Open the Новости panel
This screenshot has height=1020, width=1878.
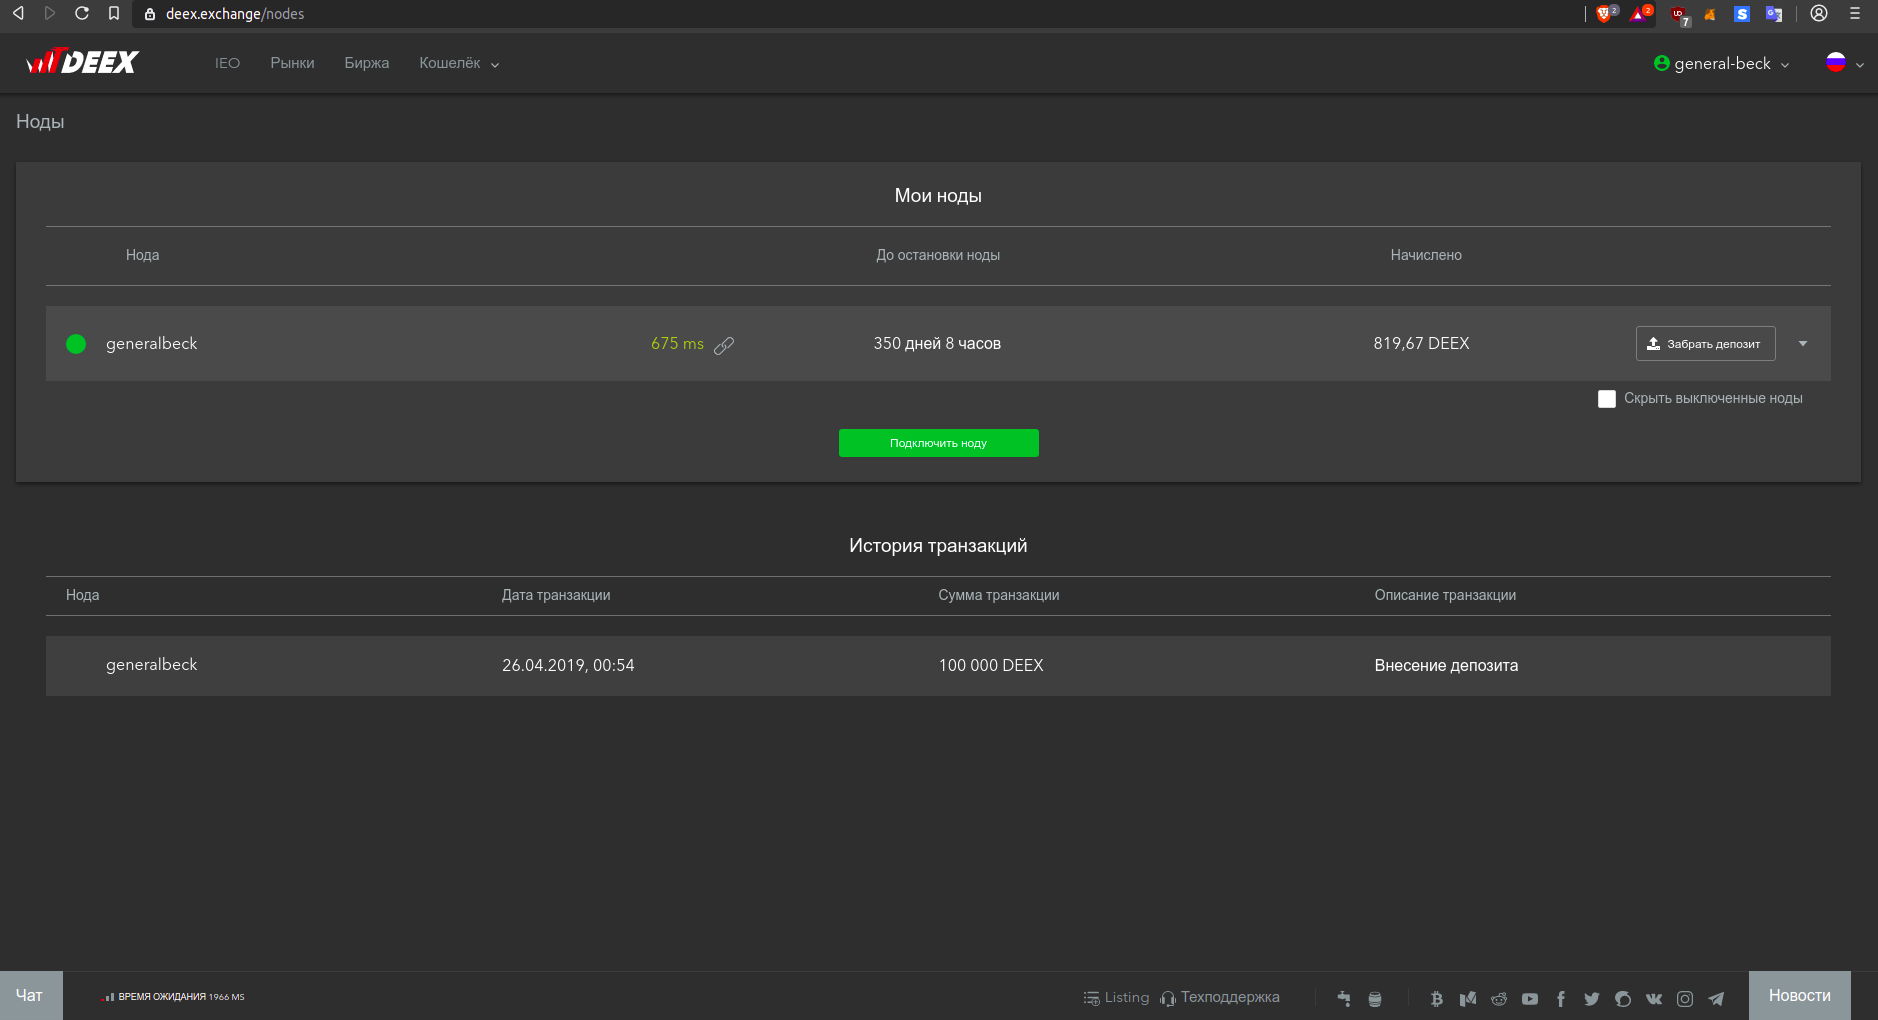[1799, 996]
